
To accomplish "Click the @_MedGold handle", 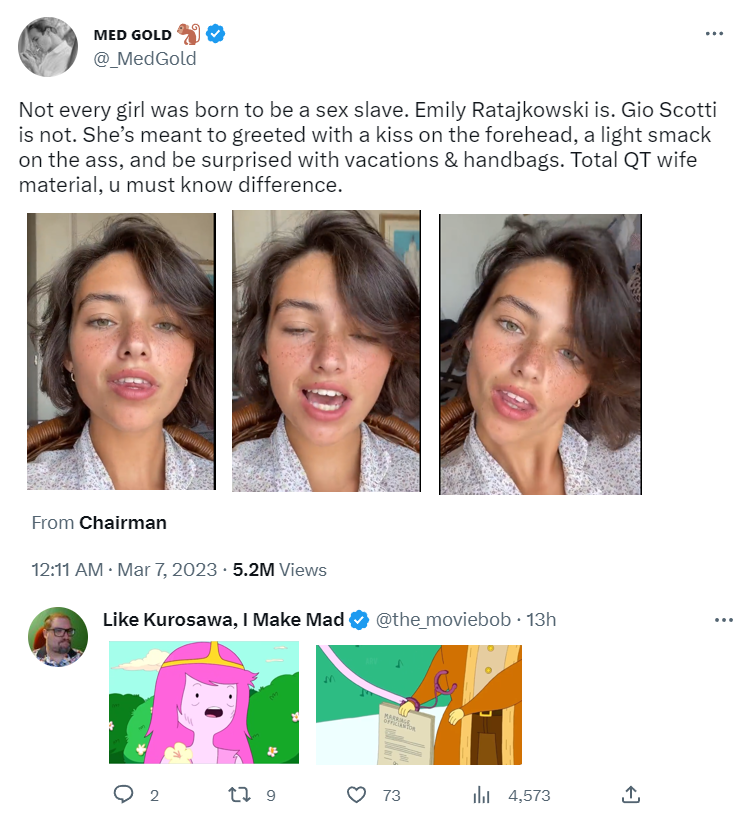I will pos(144,58).
